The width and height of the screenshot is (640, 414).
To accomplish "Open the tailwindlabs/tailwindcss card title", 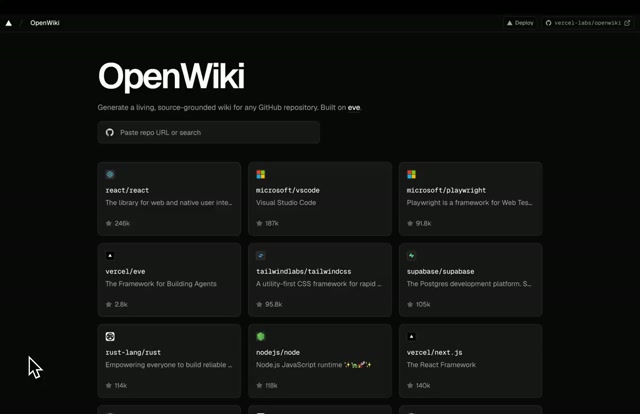I will 304,272.
